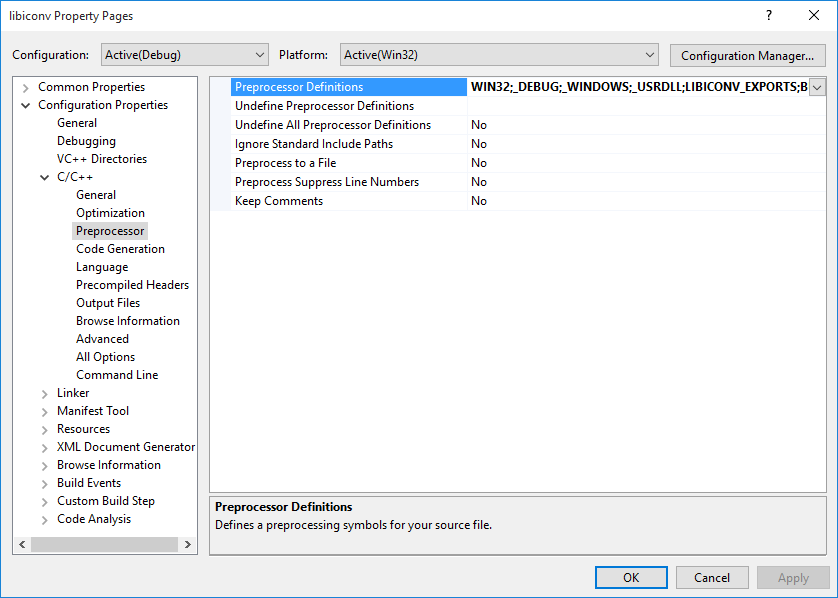This screenshot has height=598, width=838.
Task: Select General under C/C++
Action: (96, 195)
